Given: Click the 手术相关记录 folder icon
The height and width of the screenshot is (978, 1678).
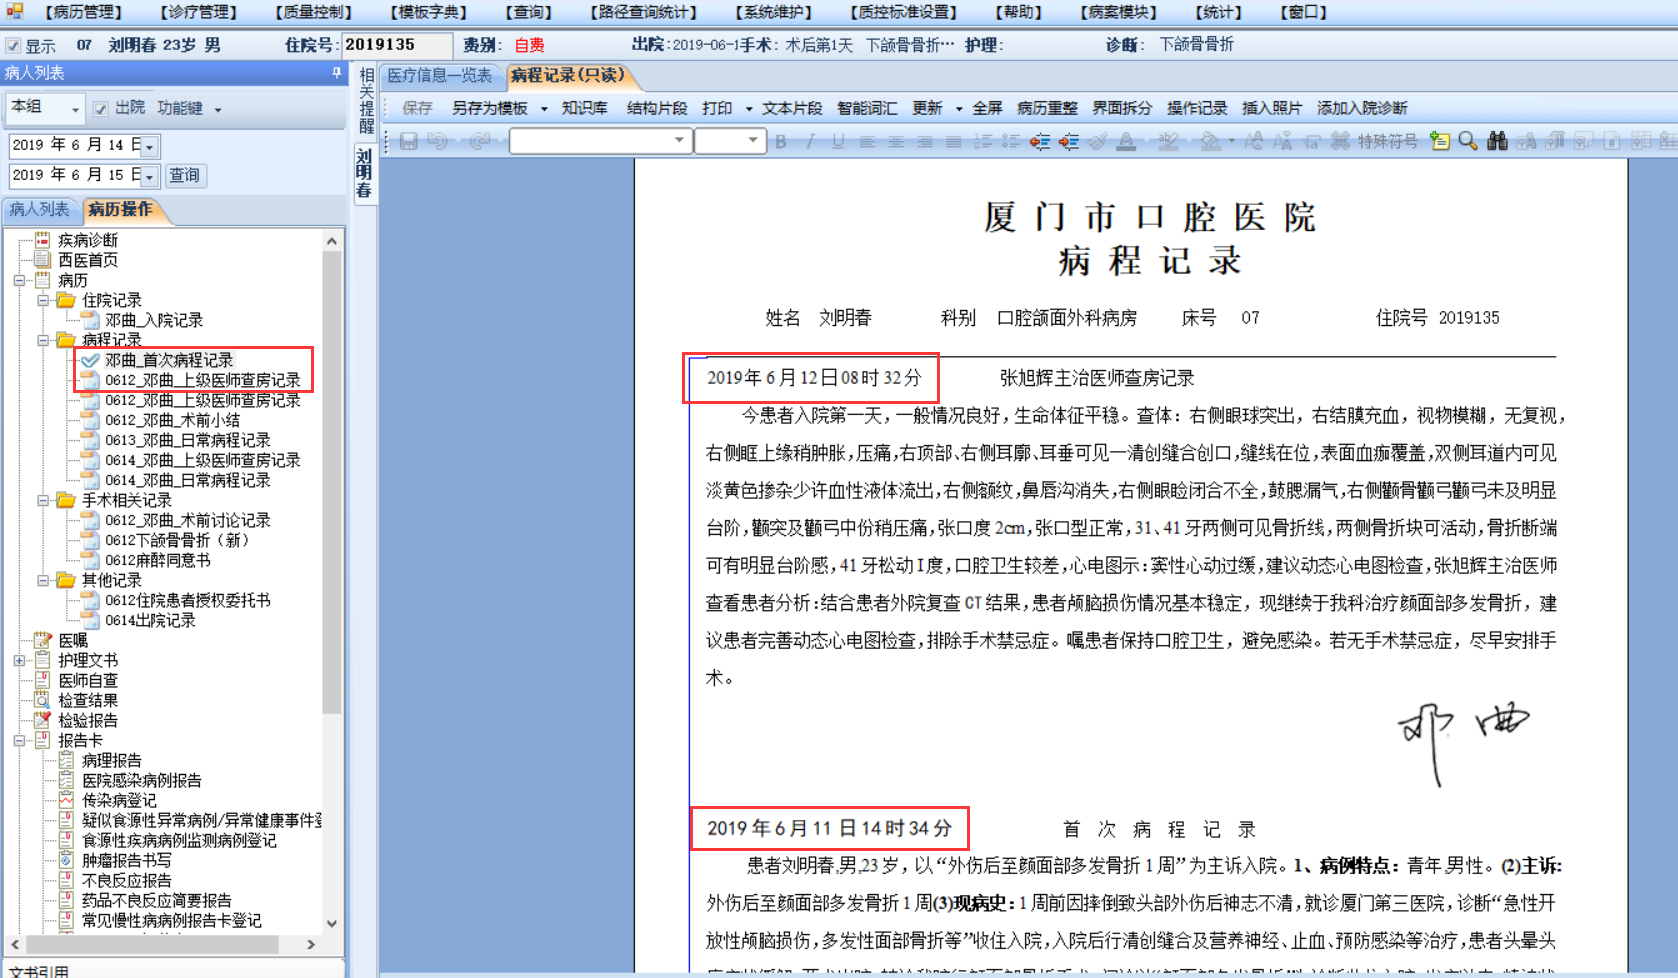Looking at the screenshot, I should [67, 500].
